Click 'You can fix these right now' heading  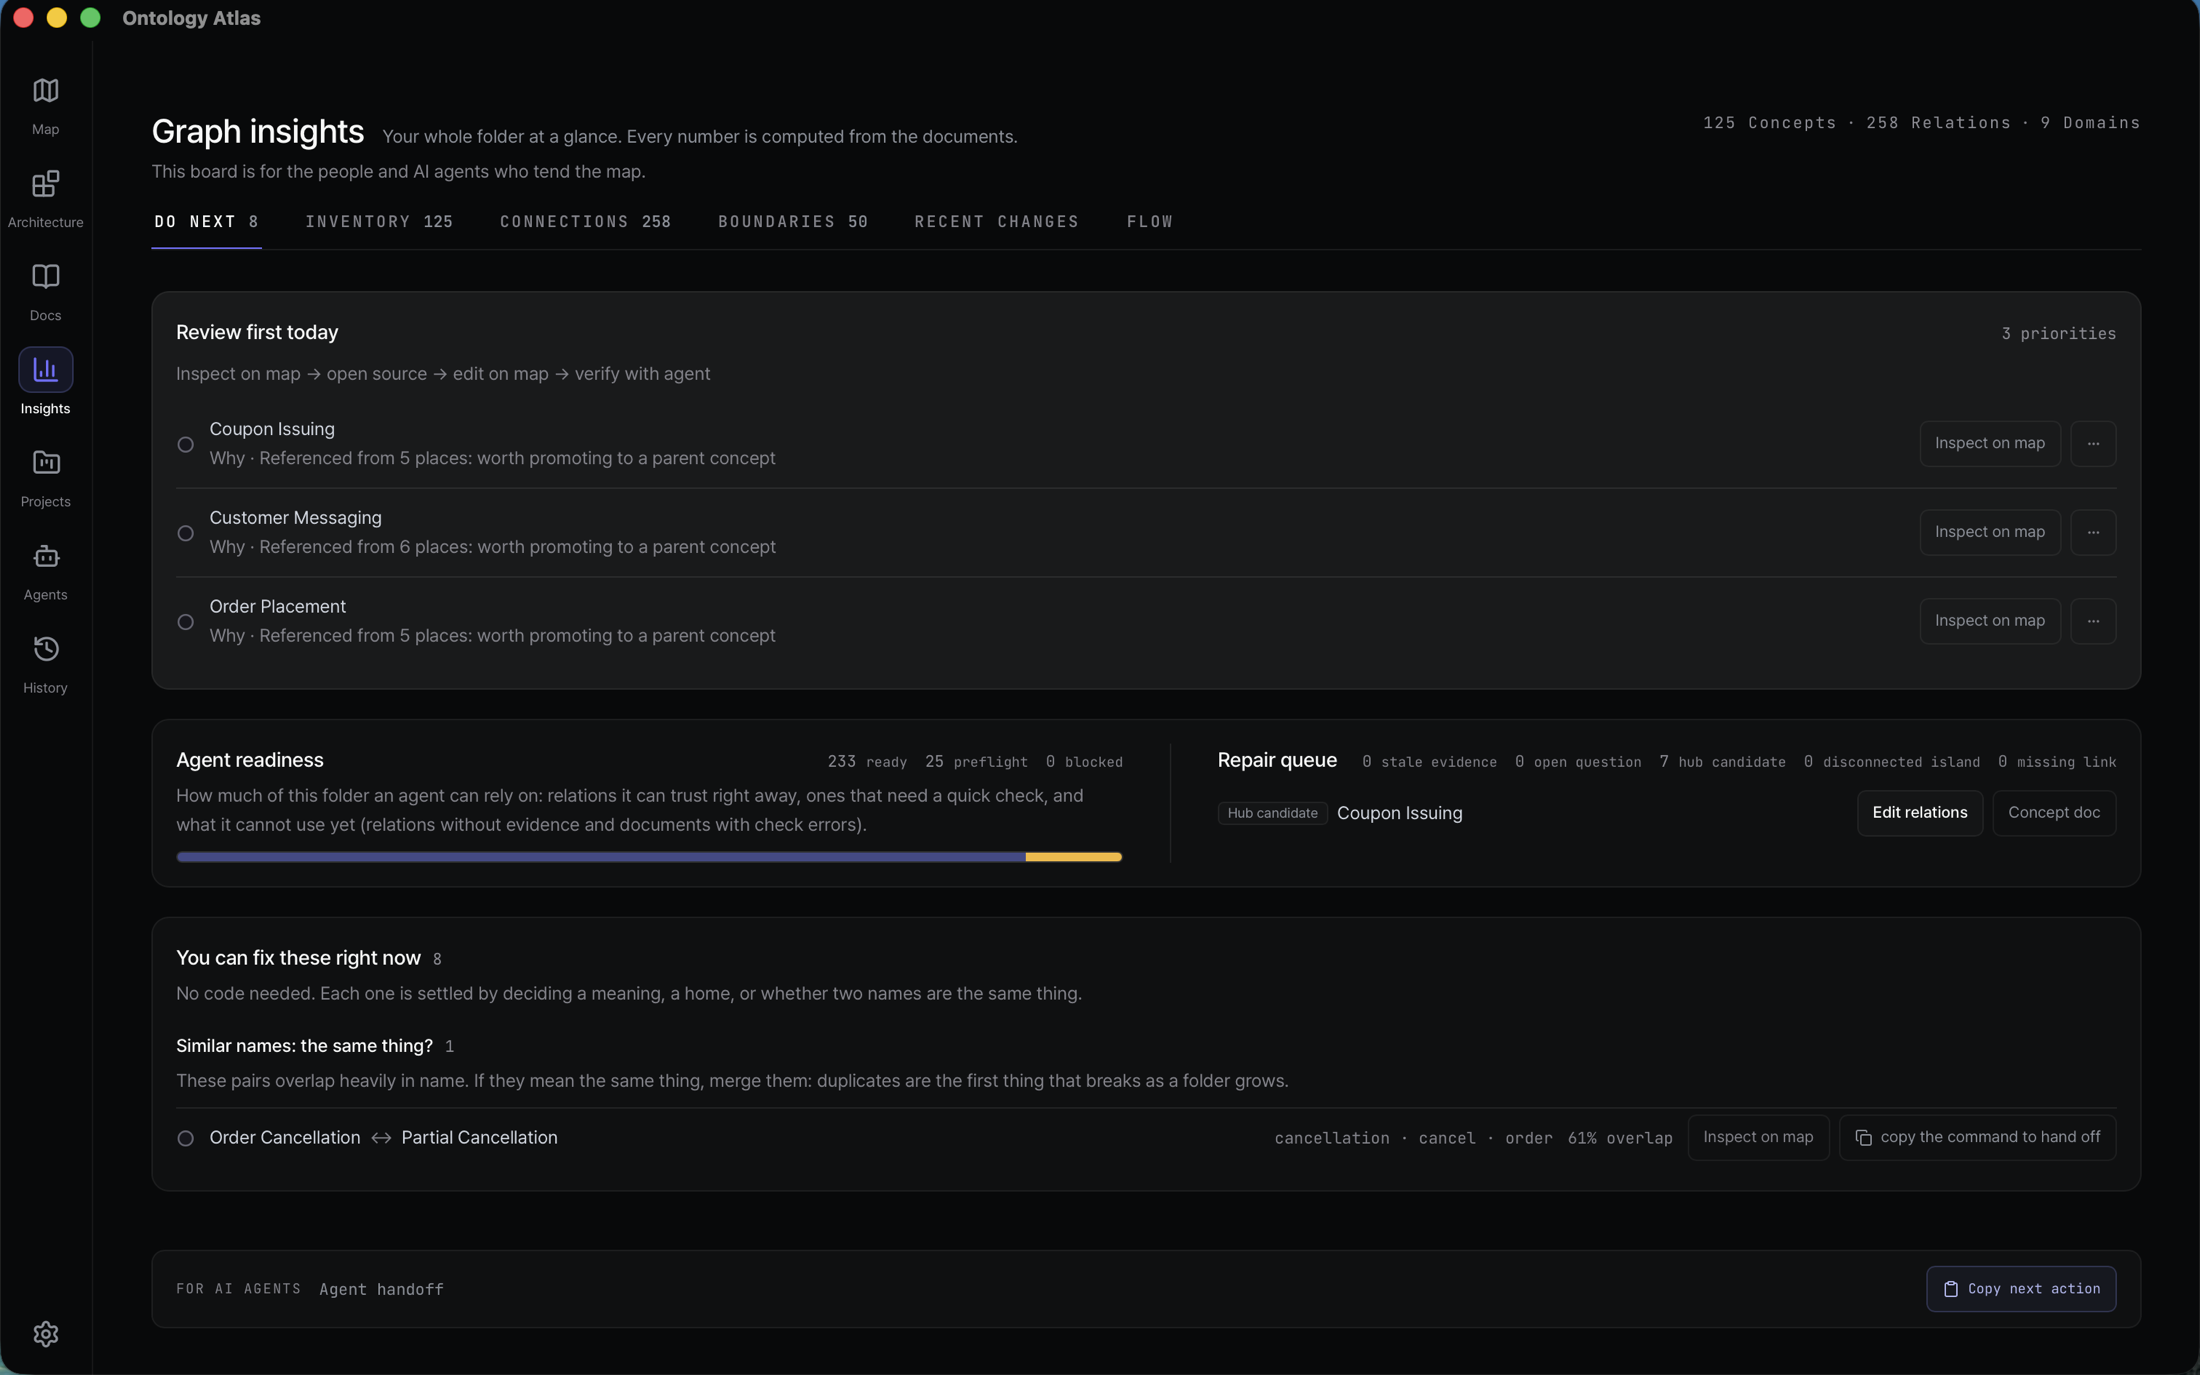pos(298,958)
